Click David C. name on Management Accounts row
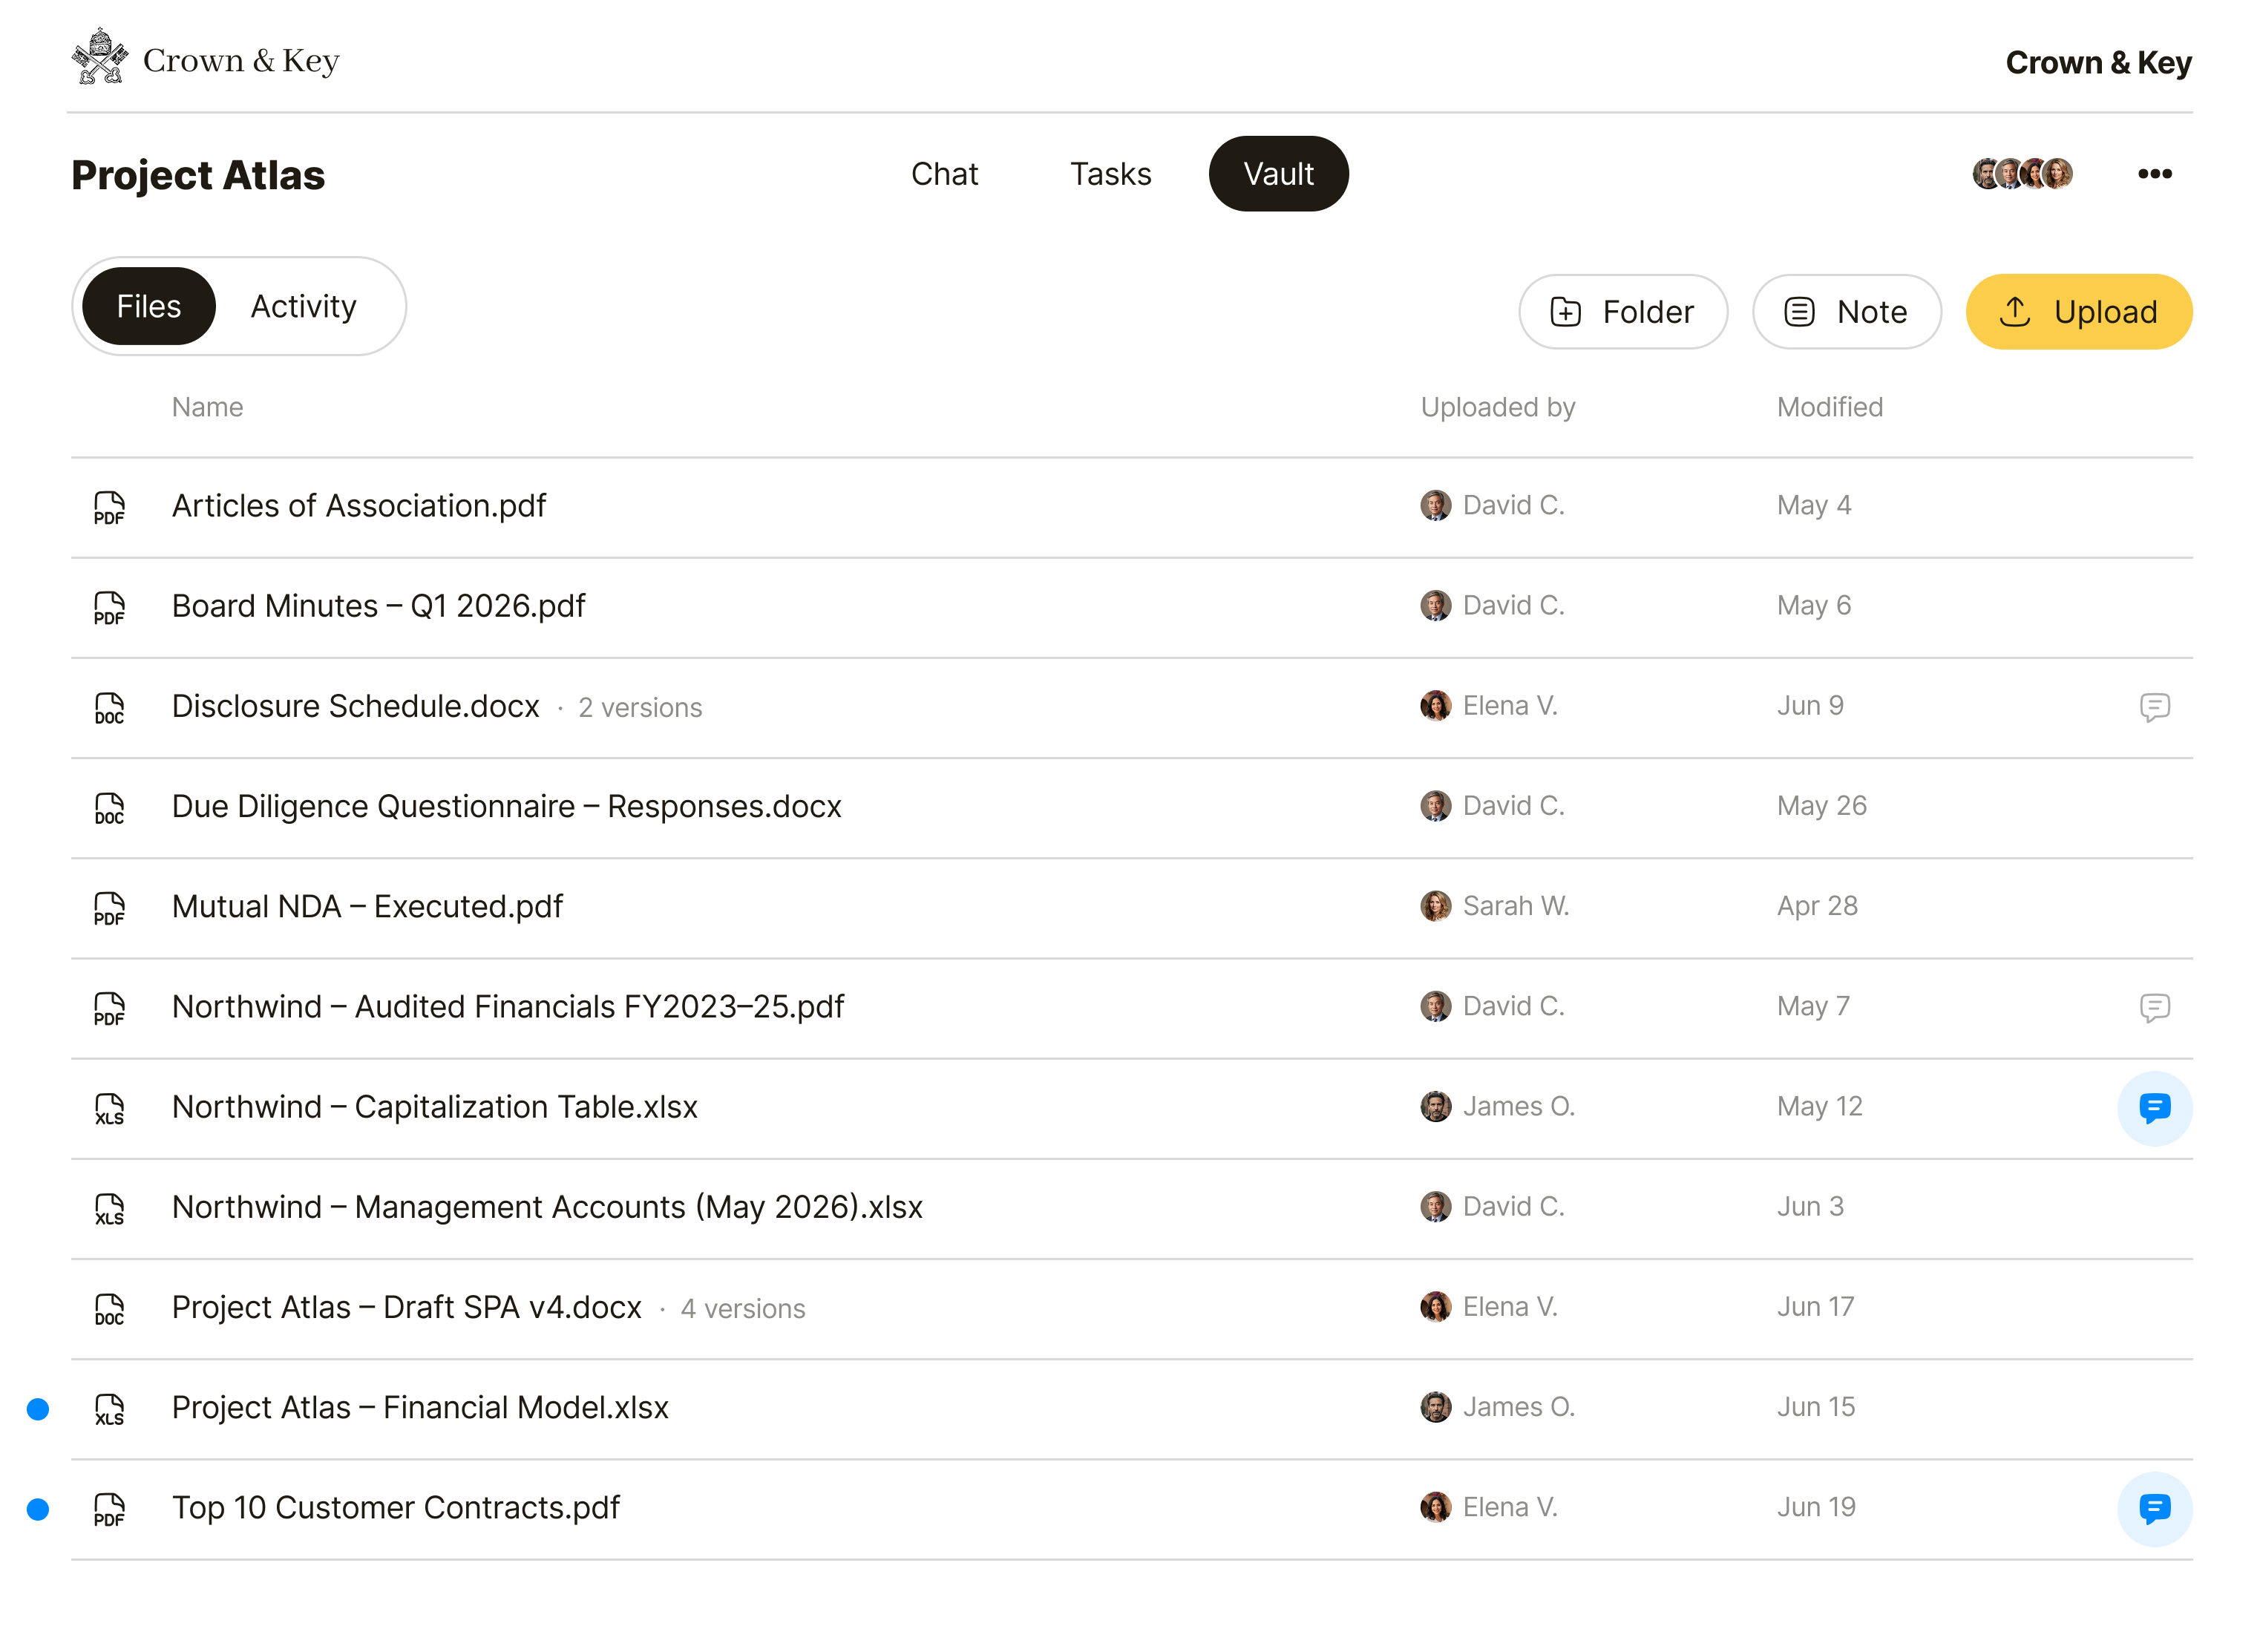This screenshot has width=2260, height=1652. (1513, 1206)
